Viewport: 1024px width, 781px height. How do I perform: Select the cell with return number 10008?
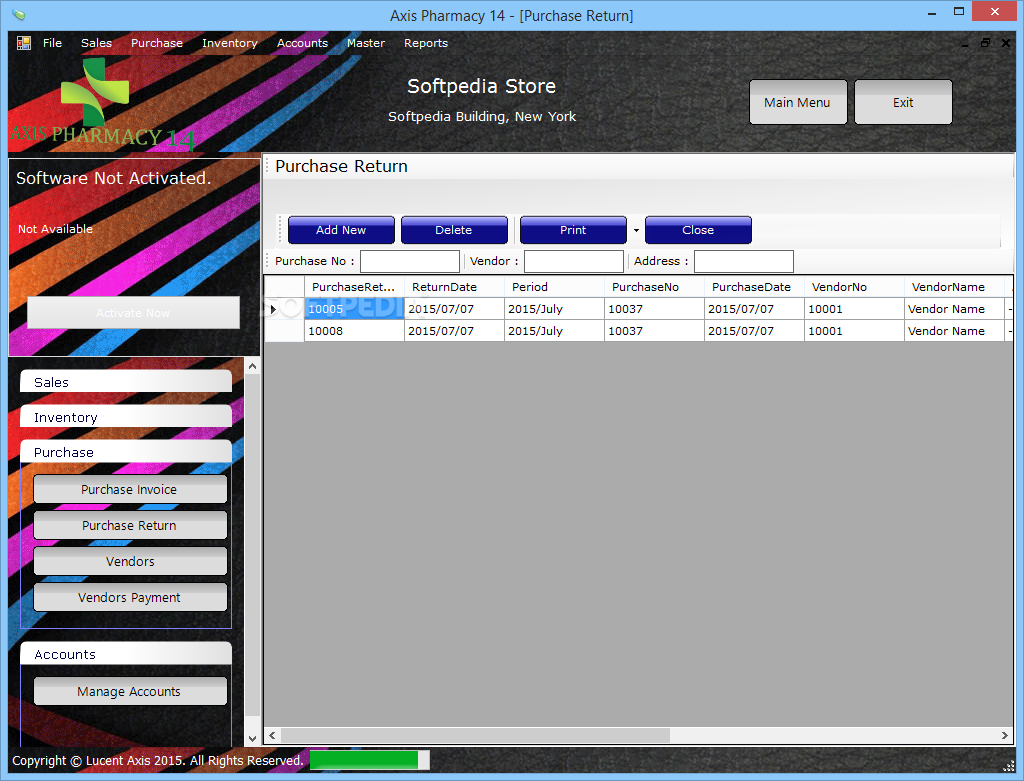click(354, 331)
